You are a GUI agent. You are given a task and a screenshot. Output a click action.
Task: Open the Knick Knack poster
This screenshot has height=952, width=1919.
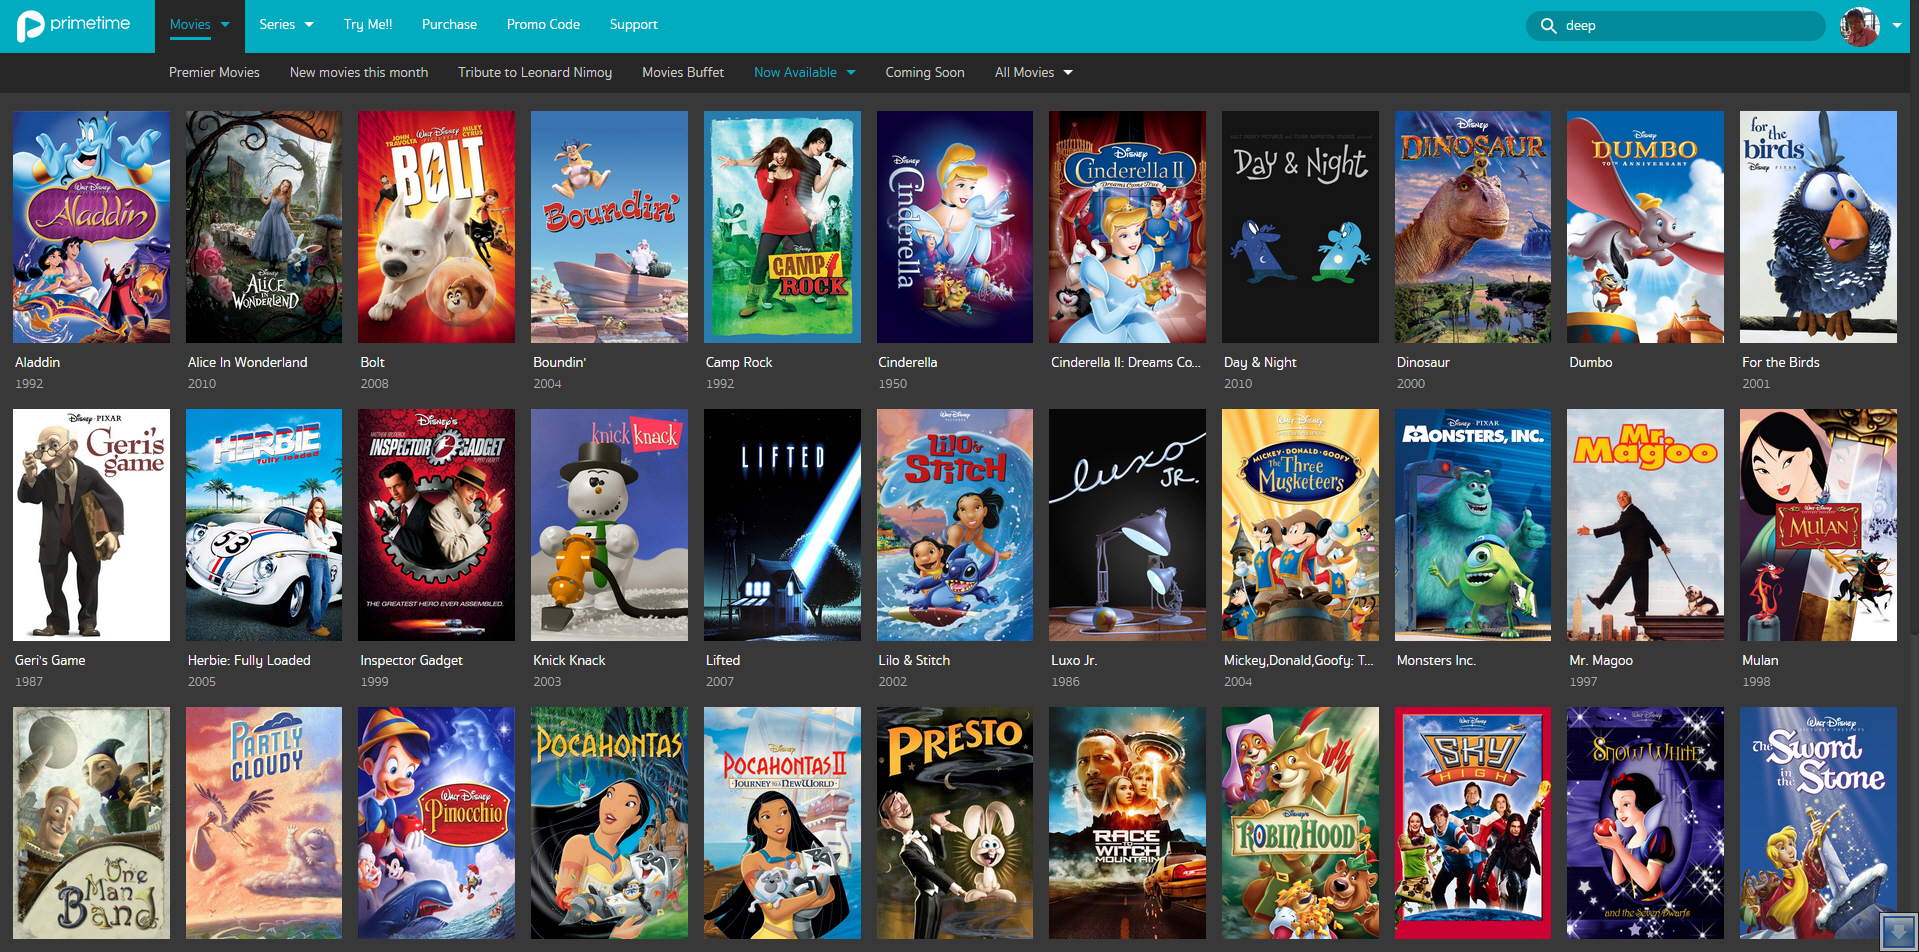pos(609,525)
